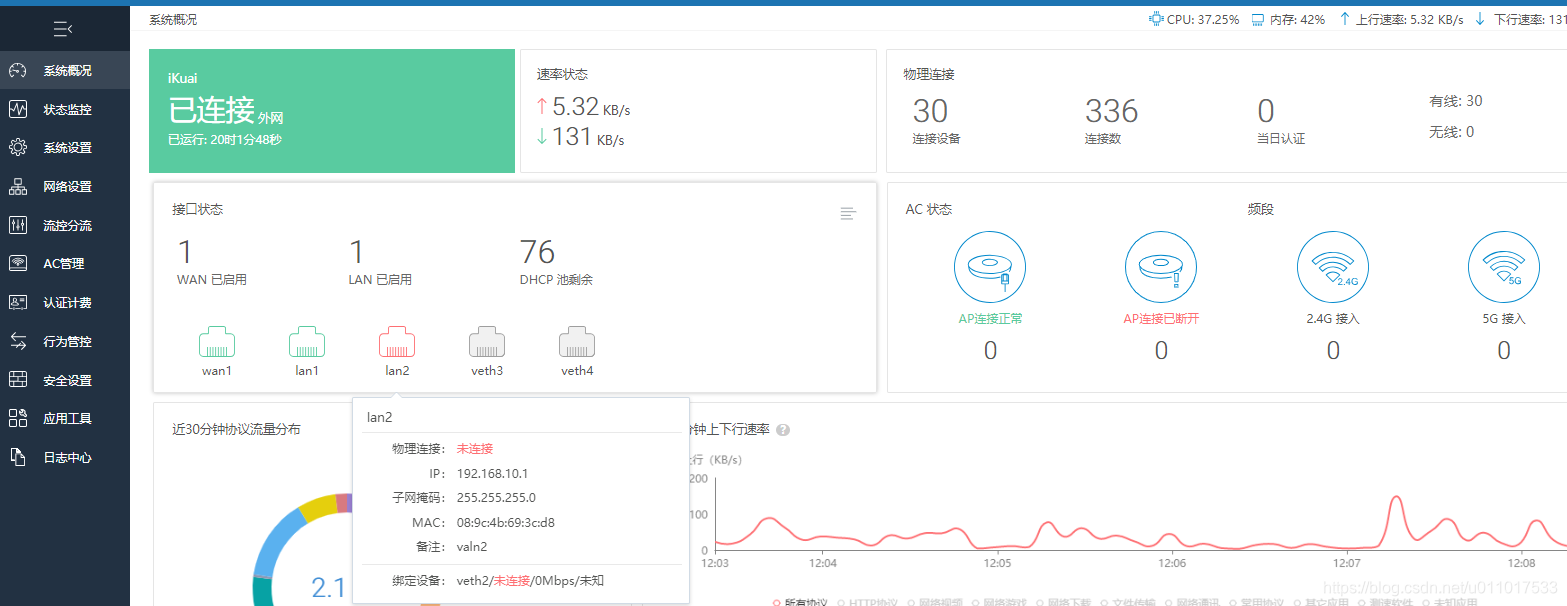Click the AP连接已断开 icon

click(1161, 266)
